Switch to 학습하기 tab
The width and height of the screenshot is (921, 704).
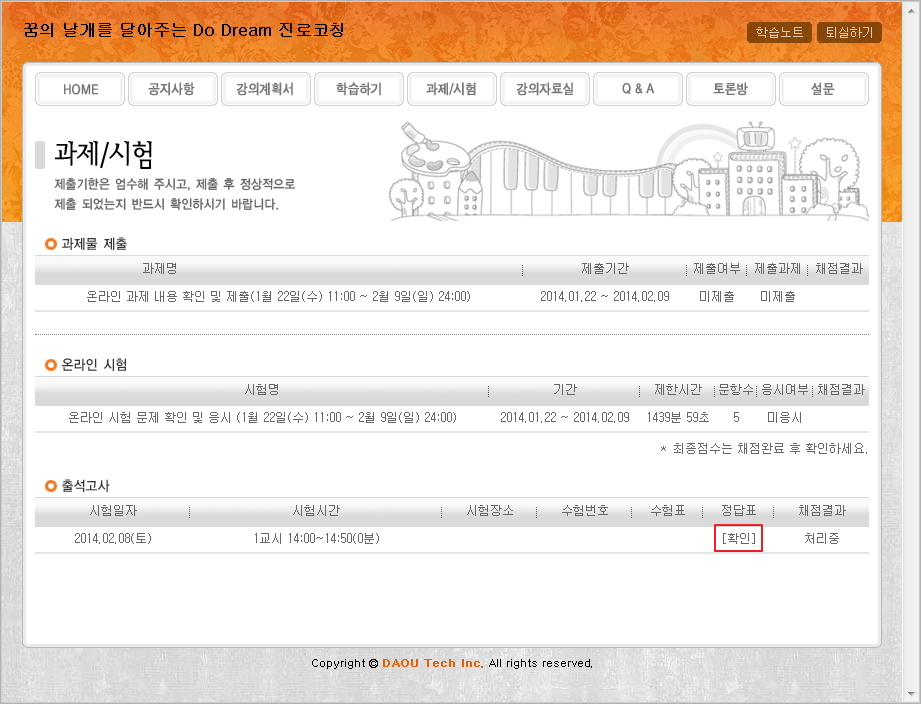pos(359,89)
